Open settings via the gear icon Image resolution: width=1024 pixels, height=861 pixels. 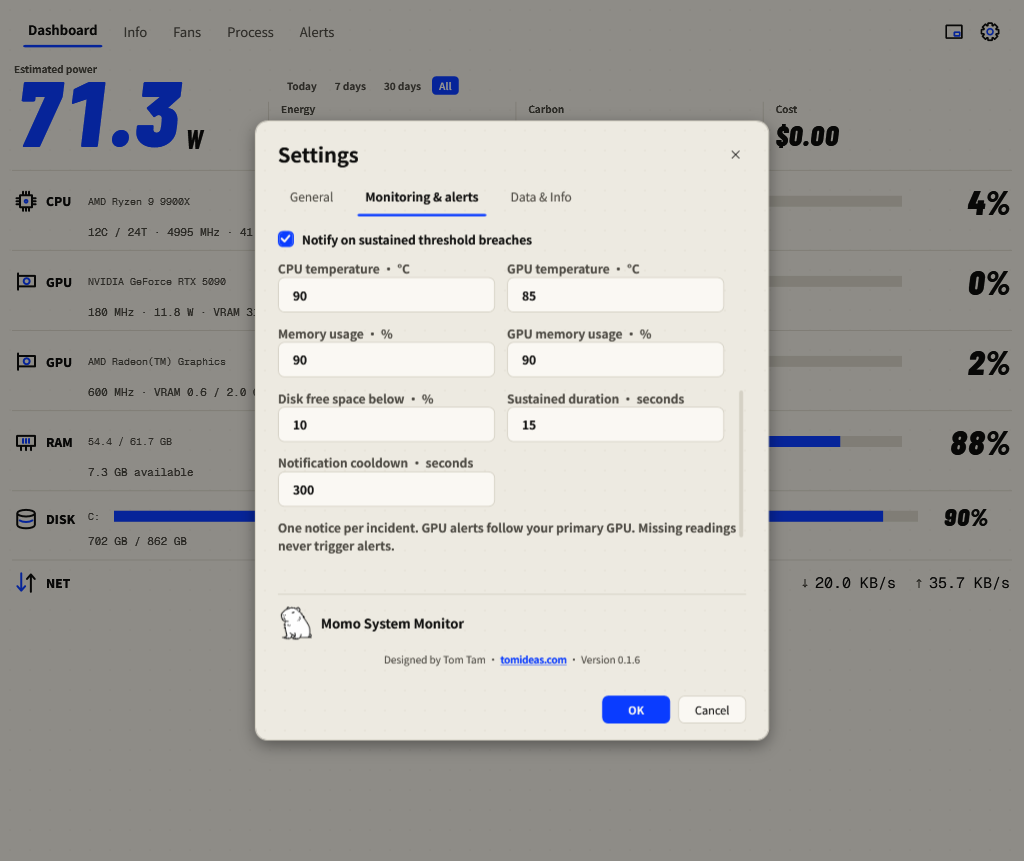point(989,31)
